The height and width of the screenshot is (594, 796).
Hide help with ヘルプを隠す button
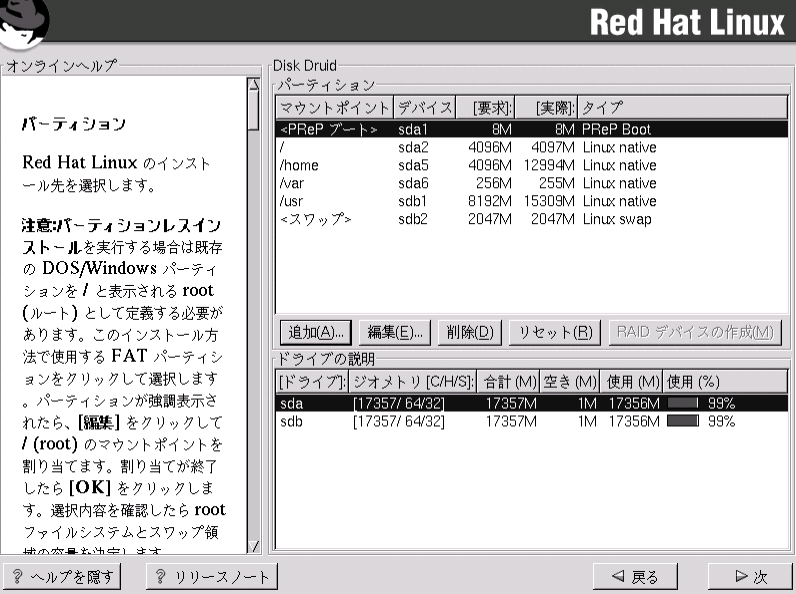click(63, 576)
